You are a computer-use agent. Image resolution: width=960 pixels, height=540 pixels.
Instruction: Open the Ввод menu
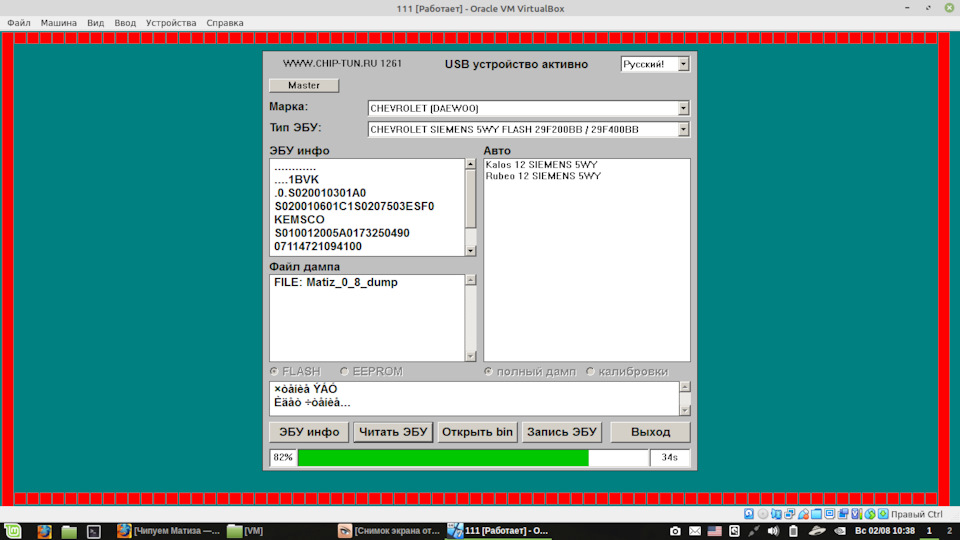click(125, 23)
